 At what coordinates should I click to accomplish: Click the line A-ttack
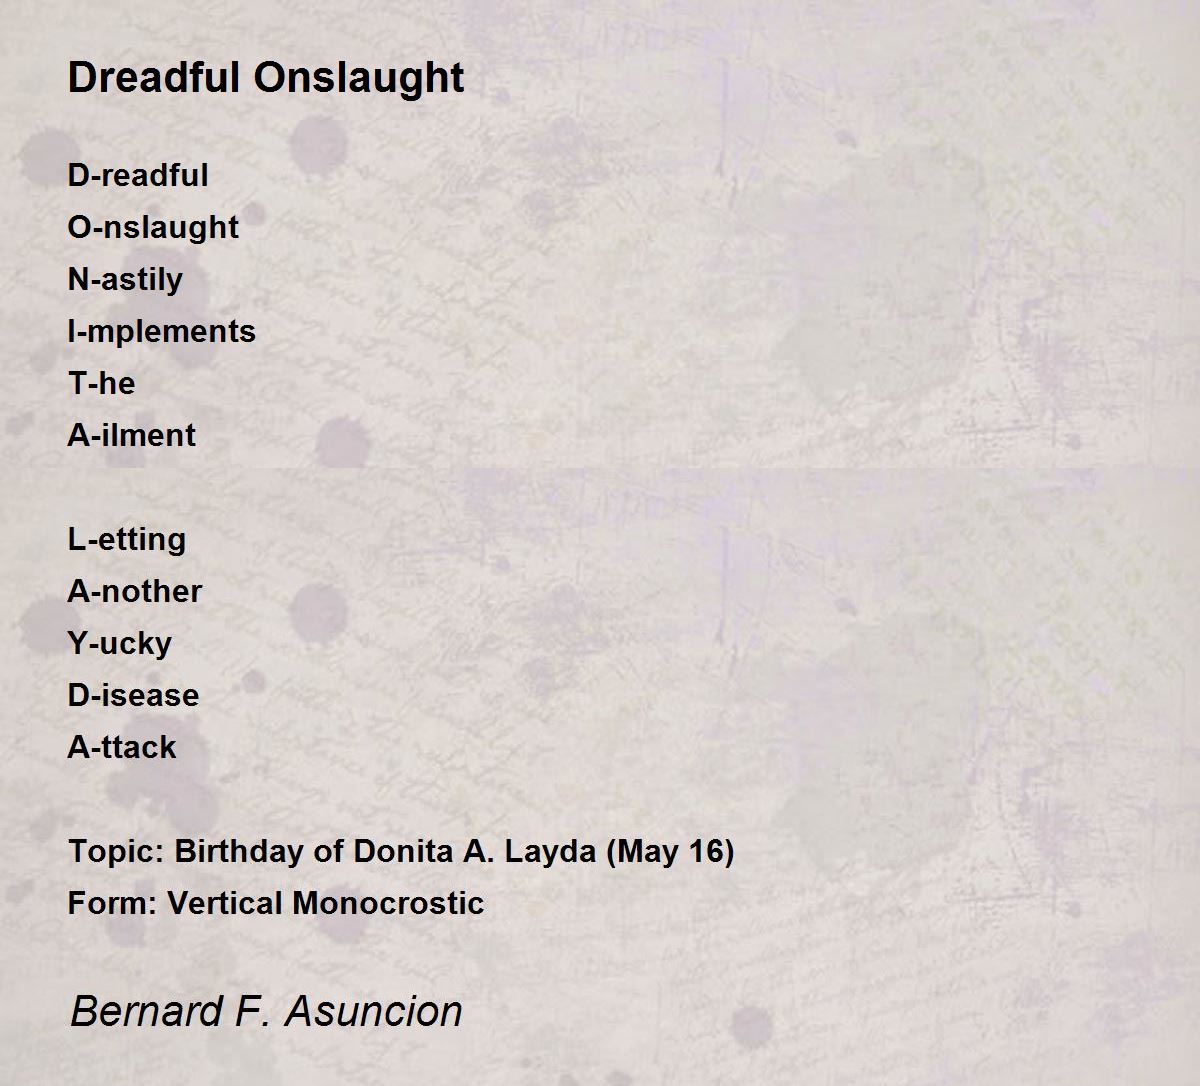[x=122, y=747]
